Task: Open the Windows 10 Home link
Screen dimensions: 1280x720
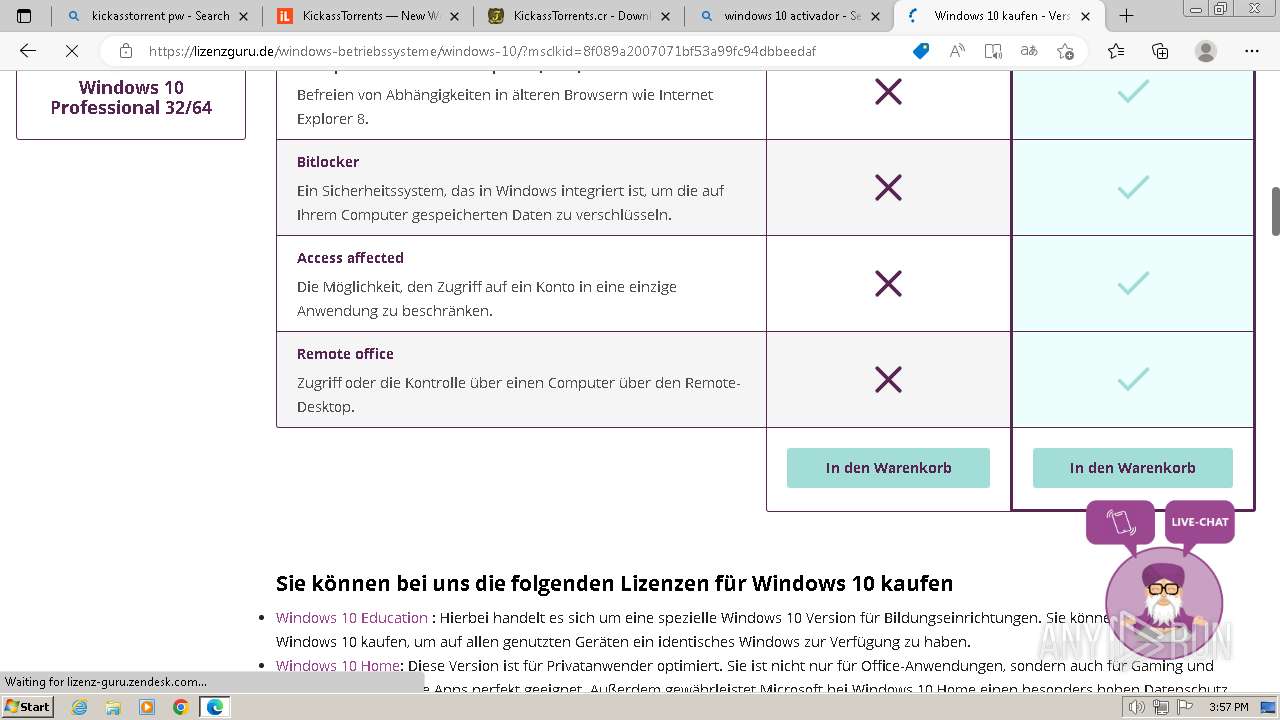Action: coord(338,666)
